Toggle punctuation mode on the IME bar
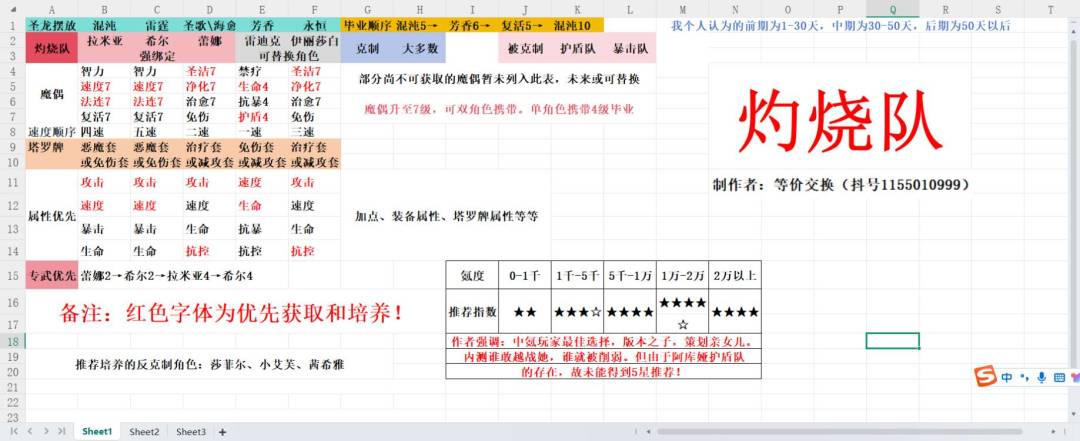The image size is (1080, 441). (x=1024, y=378)
